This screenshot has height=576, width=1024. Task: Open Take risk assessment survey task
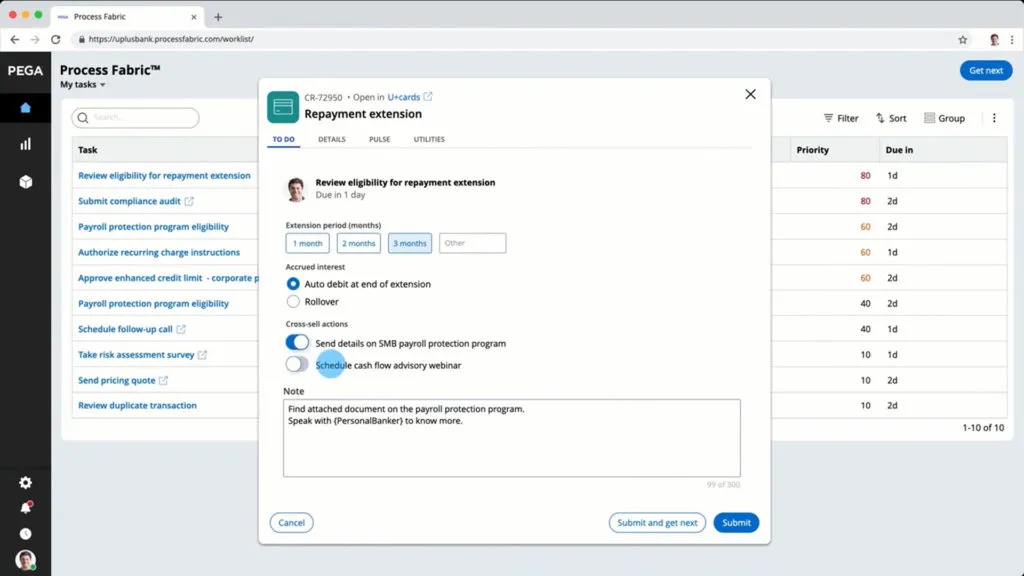(136, 355)
